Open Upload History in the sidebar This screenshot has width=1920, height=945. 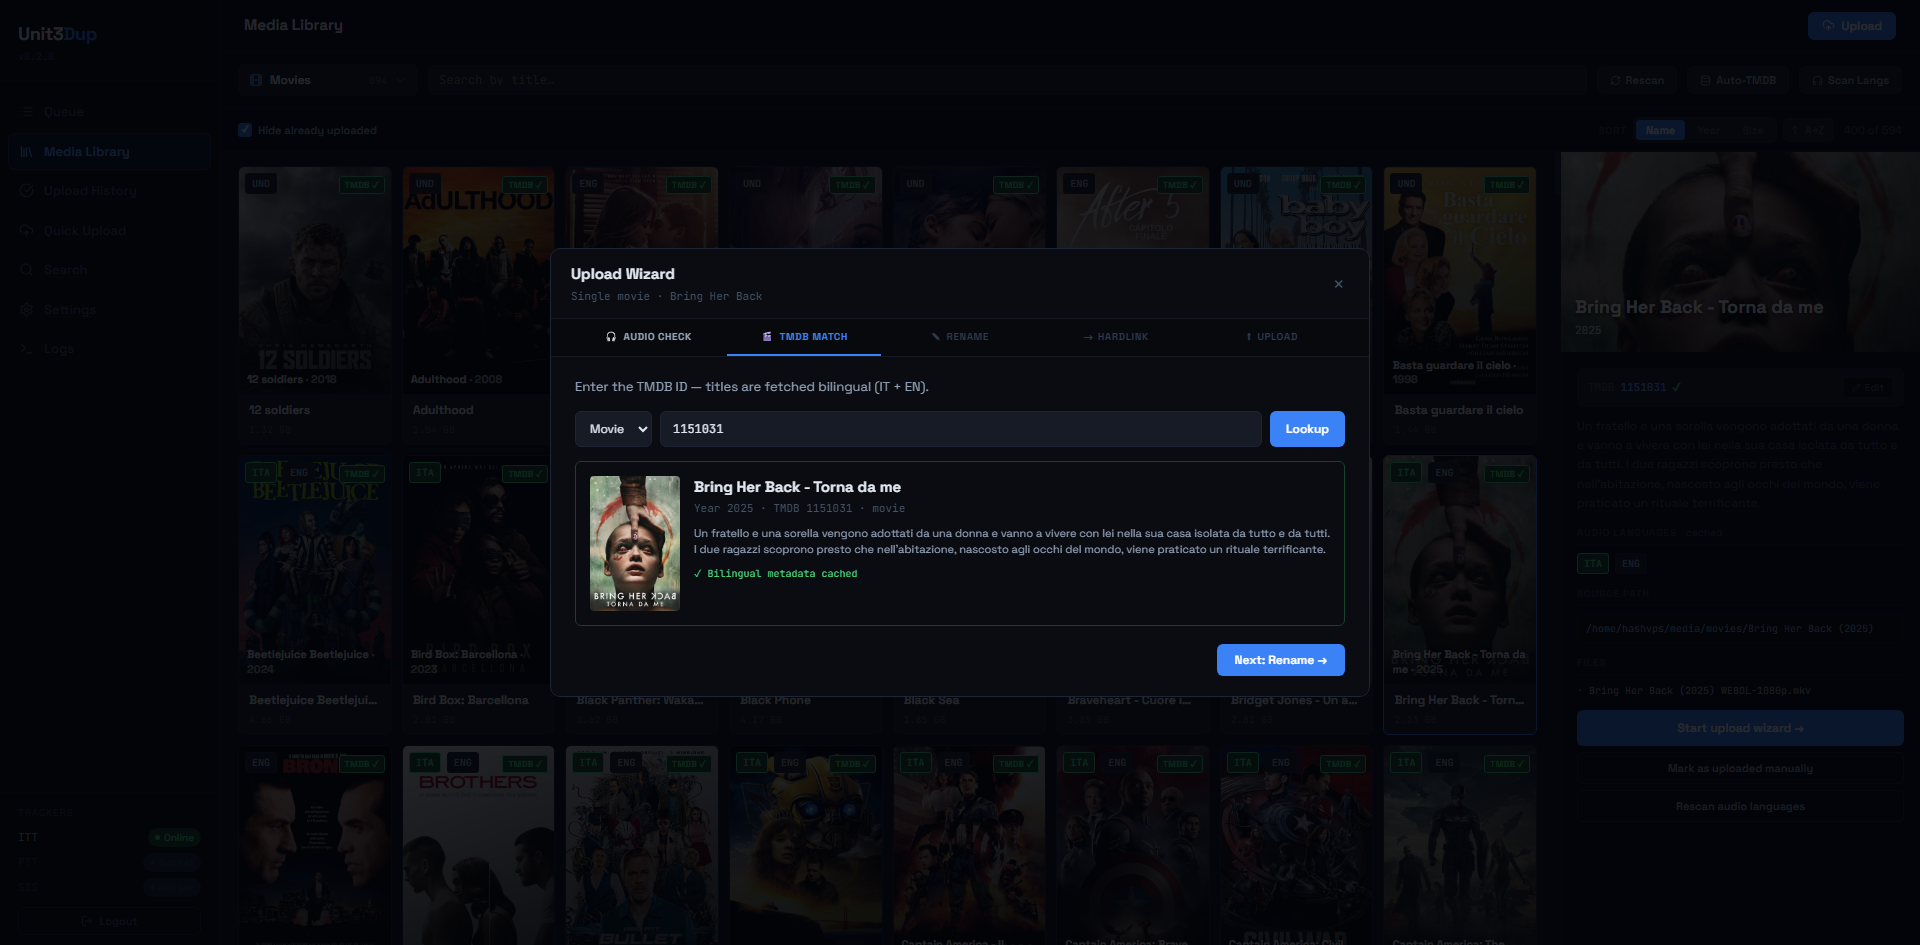pyautogui.click(x=89, y=190)
